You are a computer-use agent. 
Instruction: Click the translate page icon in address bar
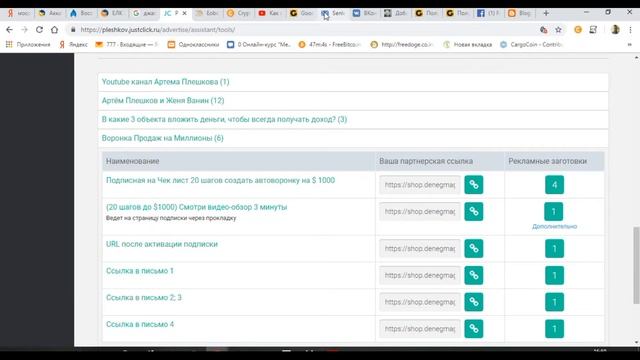click(x=543, y=29)
